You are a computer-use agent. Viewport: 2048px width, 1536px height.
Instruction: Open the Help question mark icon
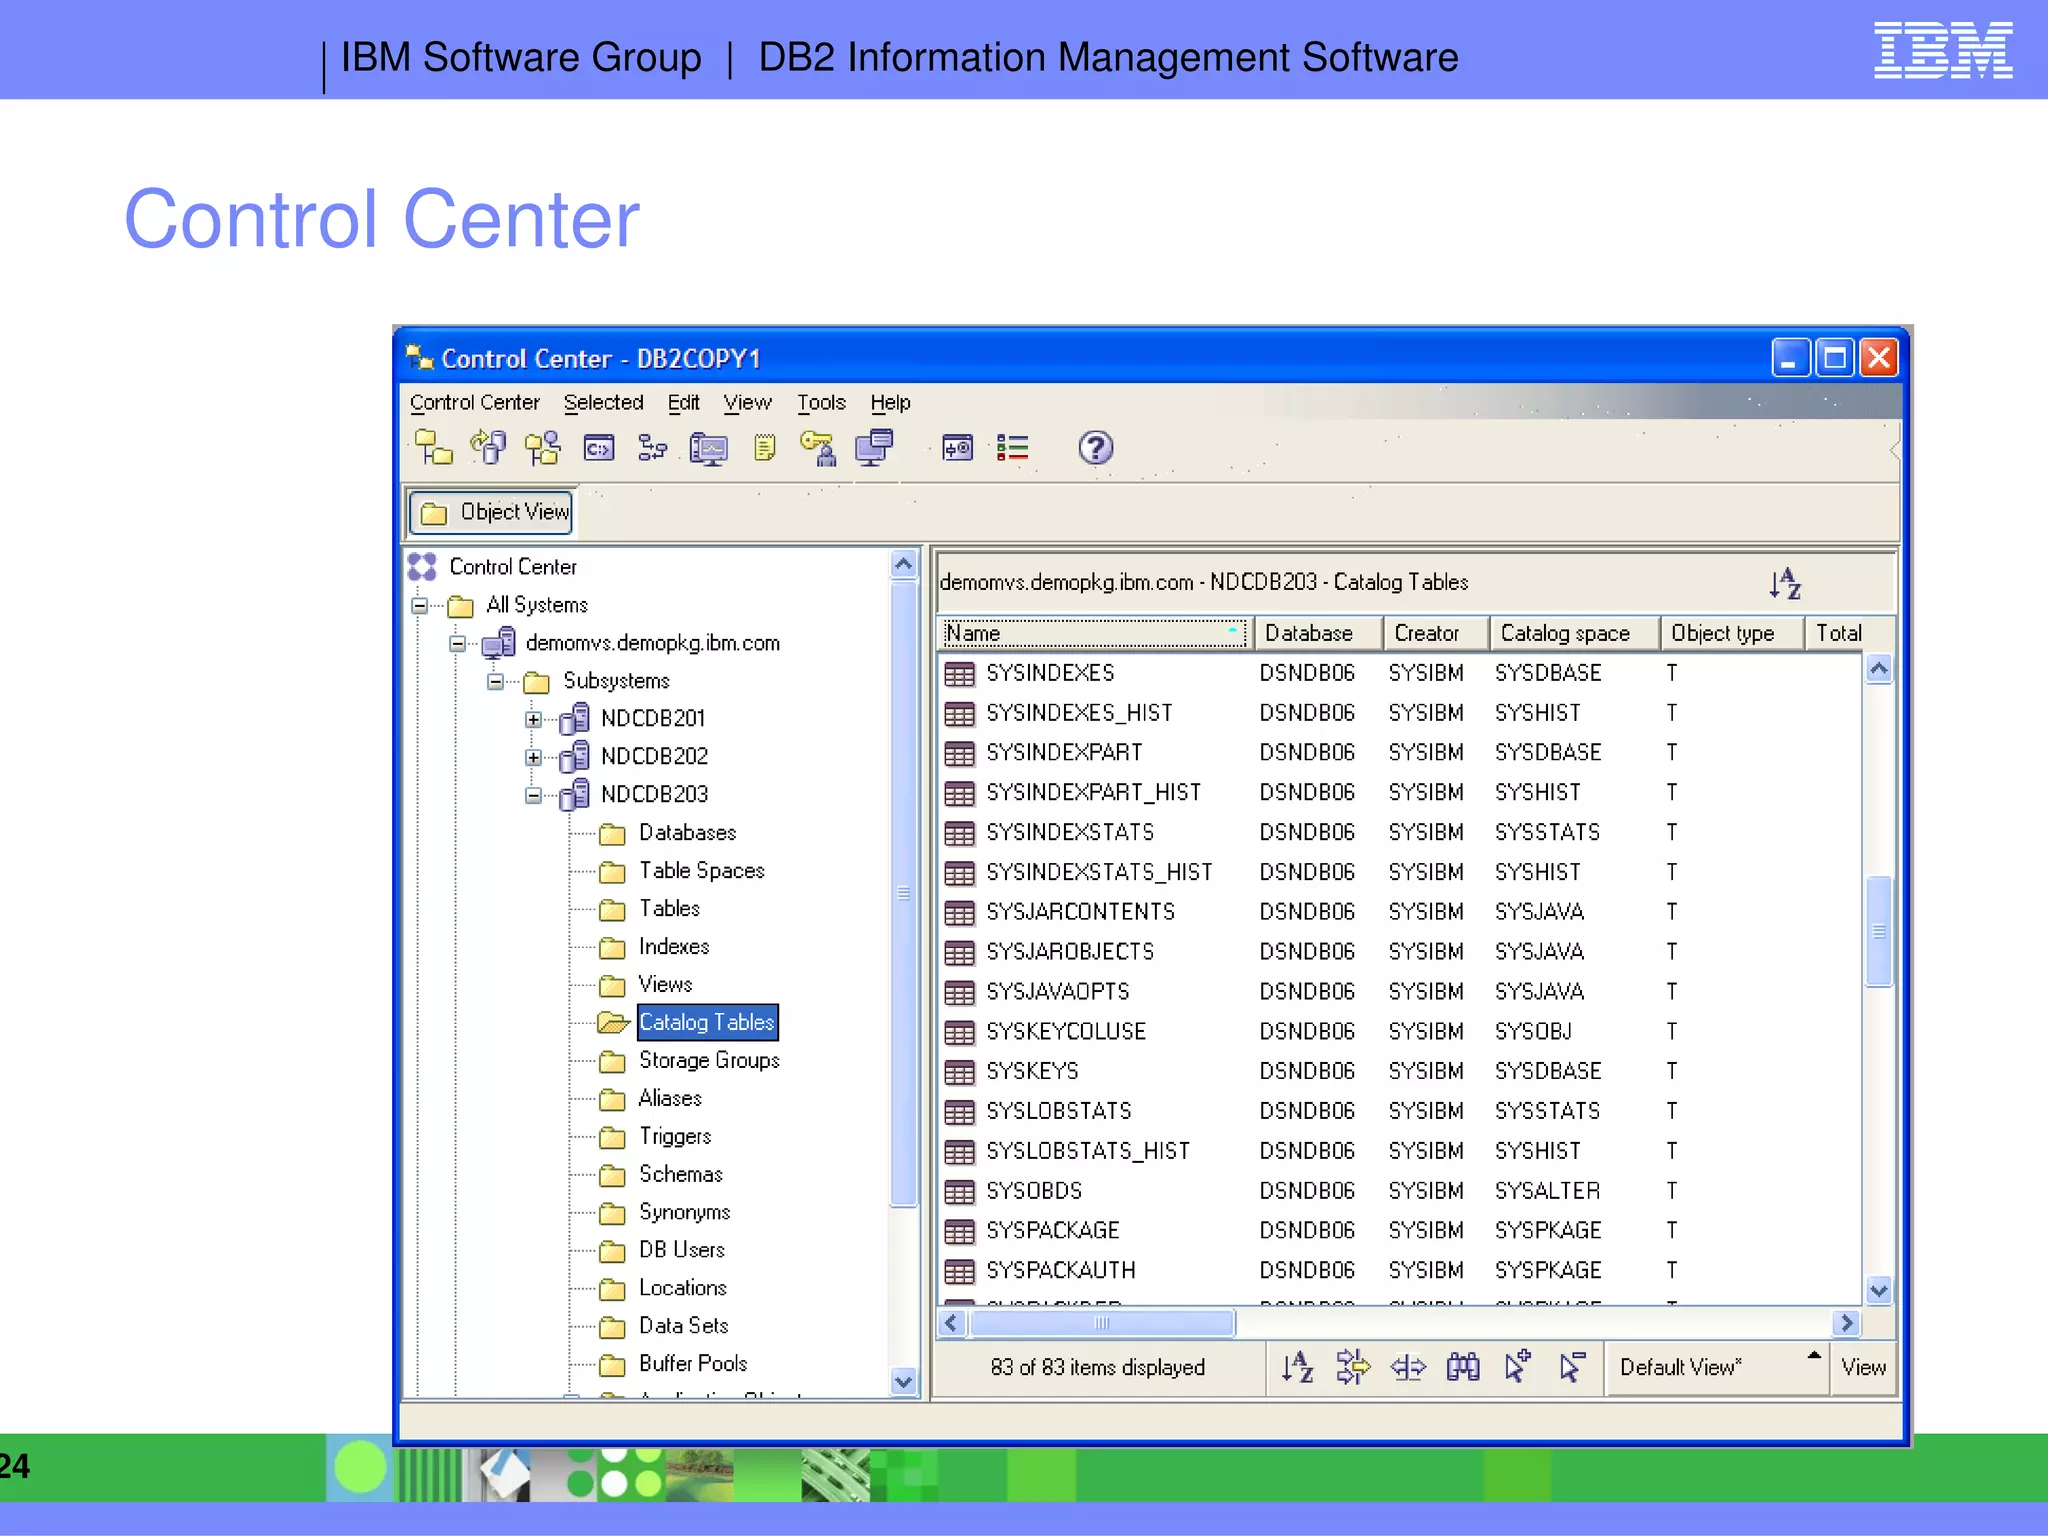(x=1095, y=447)
